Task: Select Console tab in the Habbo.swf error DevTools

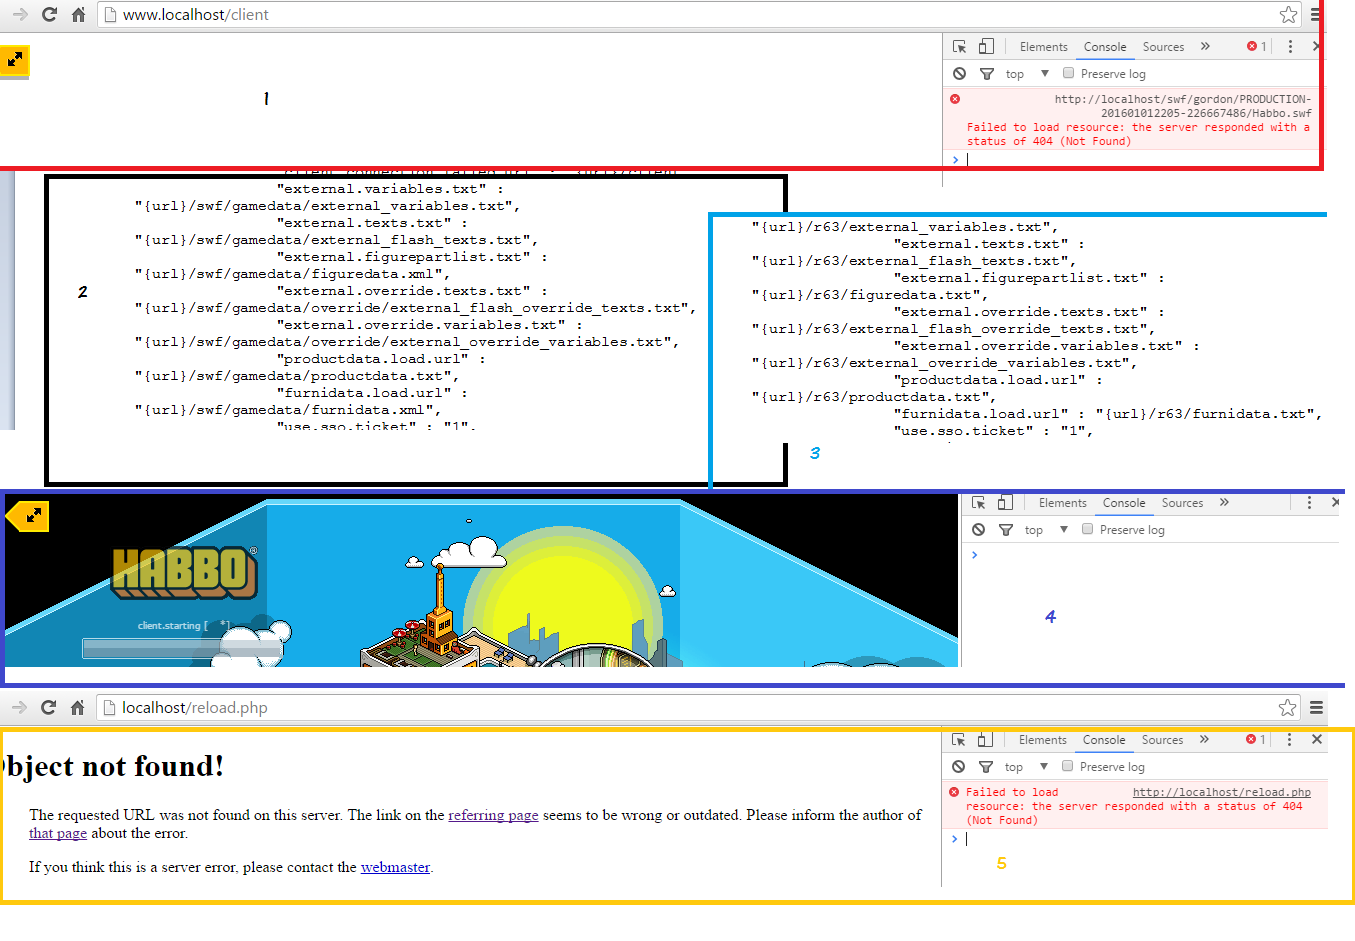Action: coord(1105,47)
